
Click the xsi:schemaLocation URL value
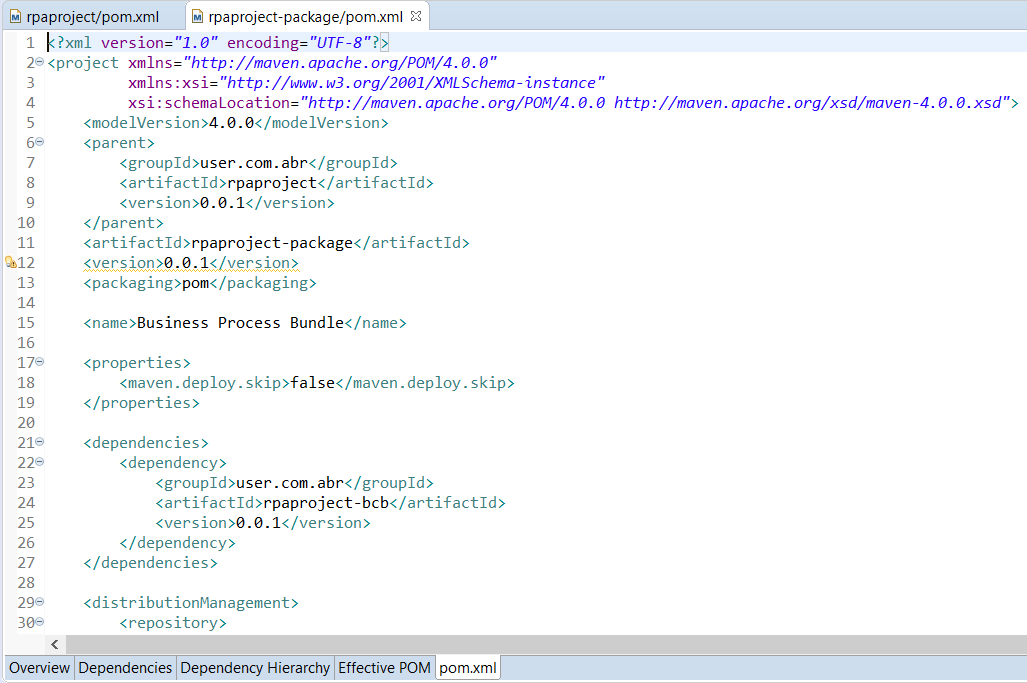click(x=655, y=103)
